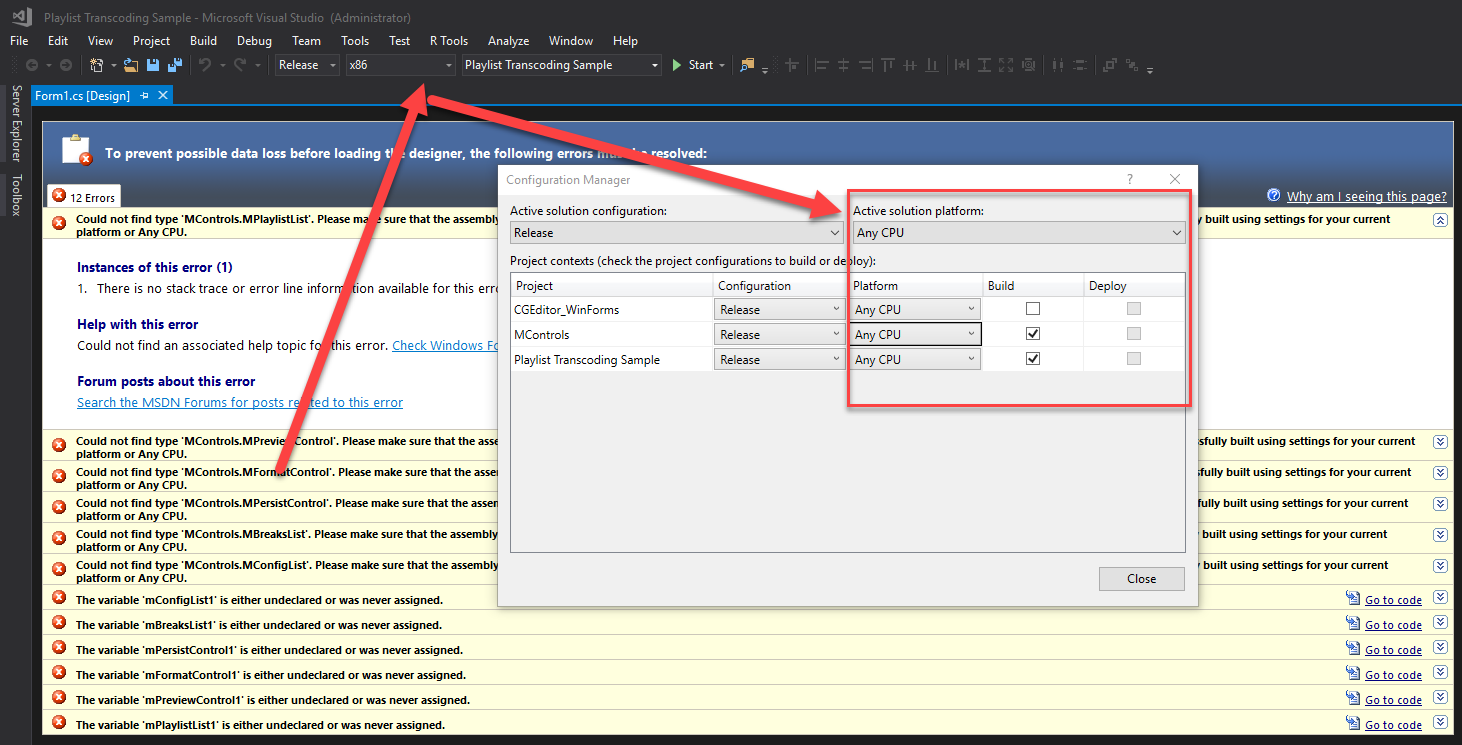
Task: Click the Make Same Height icon
Action: click(x=984, y=65)
